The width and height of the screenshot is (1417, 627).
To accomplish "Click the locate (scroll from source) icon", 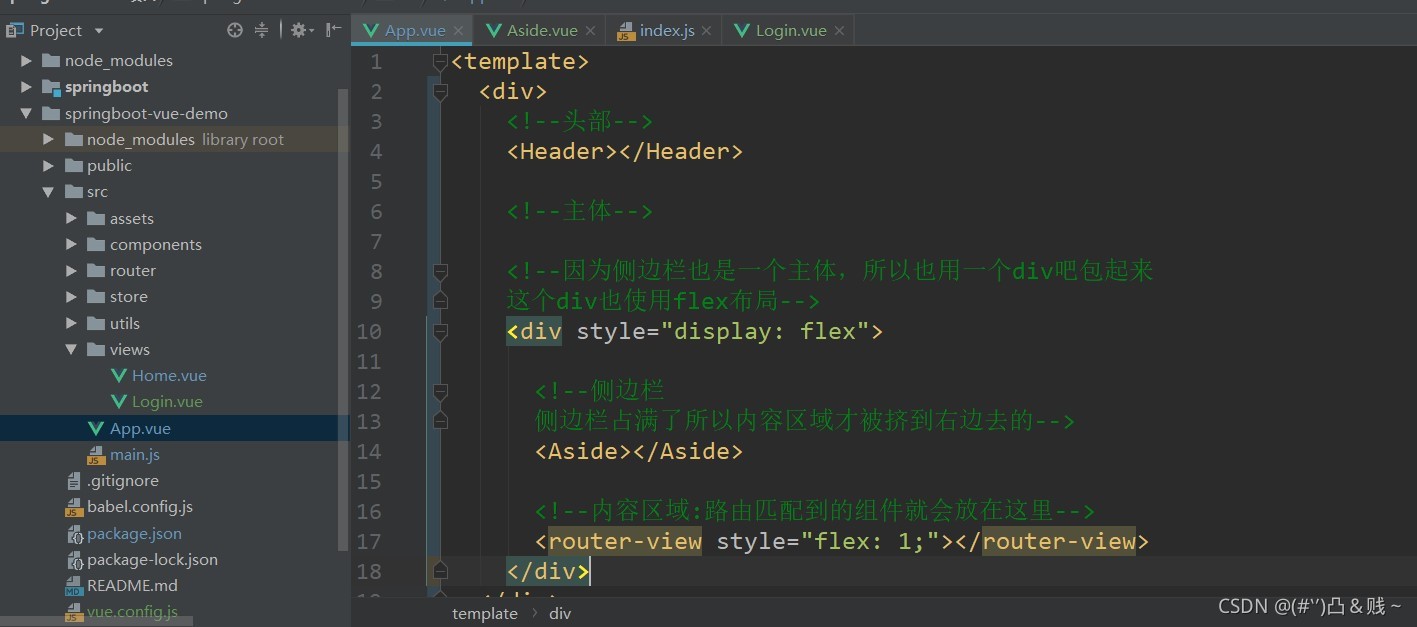I will click(235, 30).
